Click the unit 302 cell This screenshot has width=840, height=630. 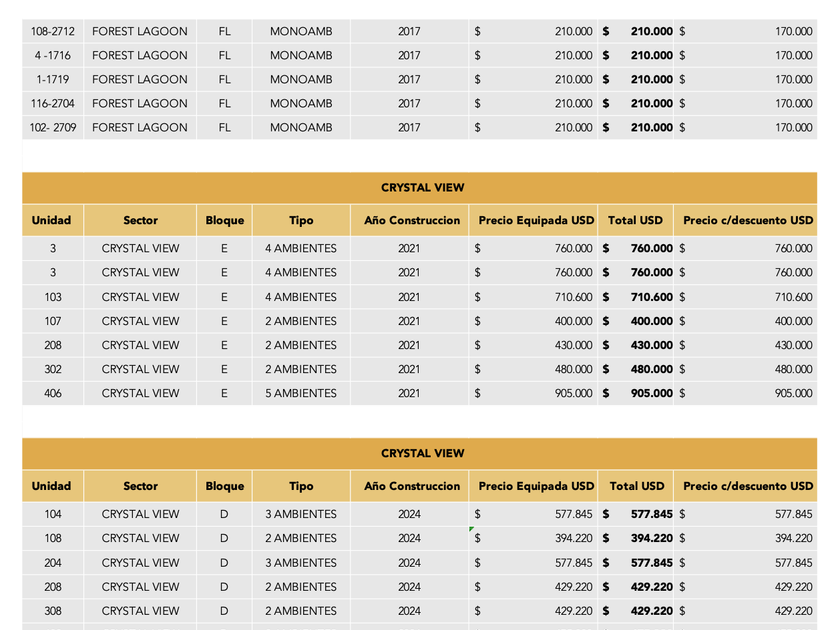tap(53, 369)
